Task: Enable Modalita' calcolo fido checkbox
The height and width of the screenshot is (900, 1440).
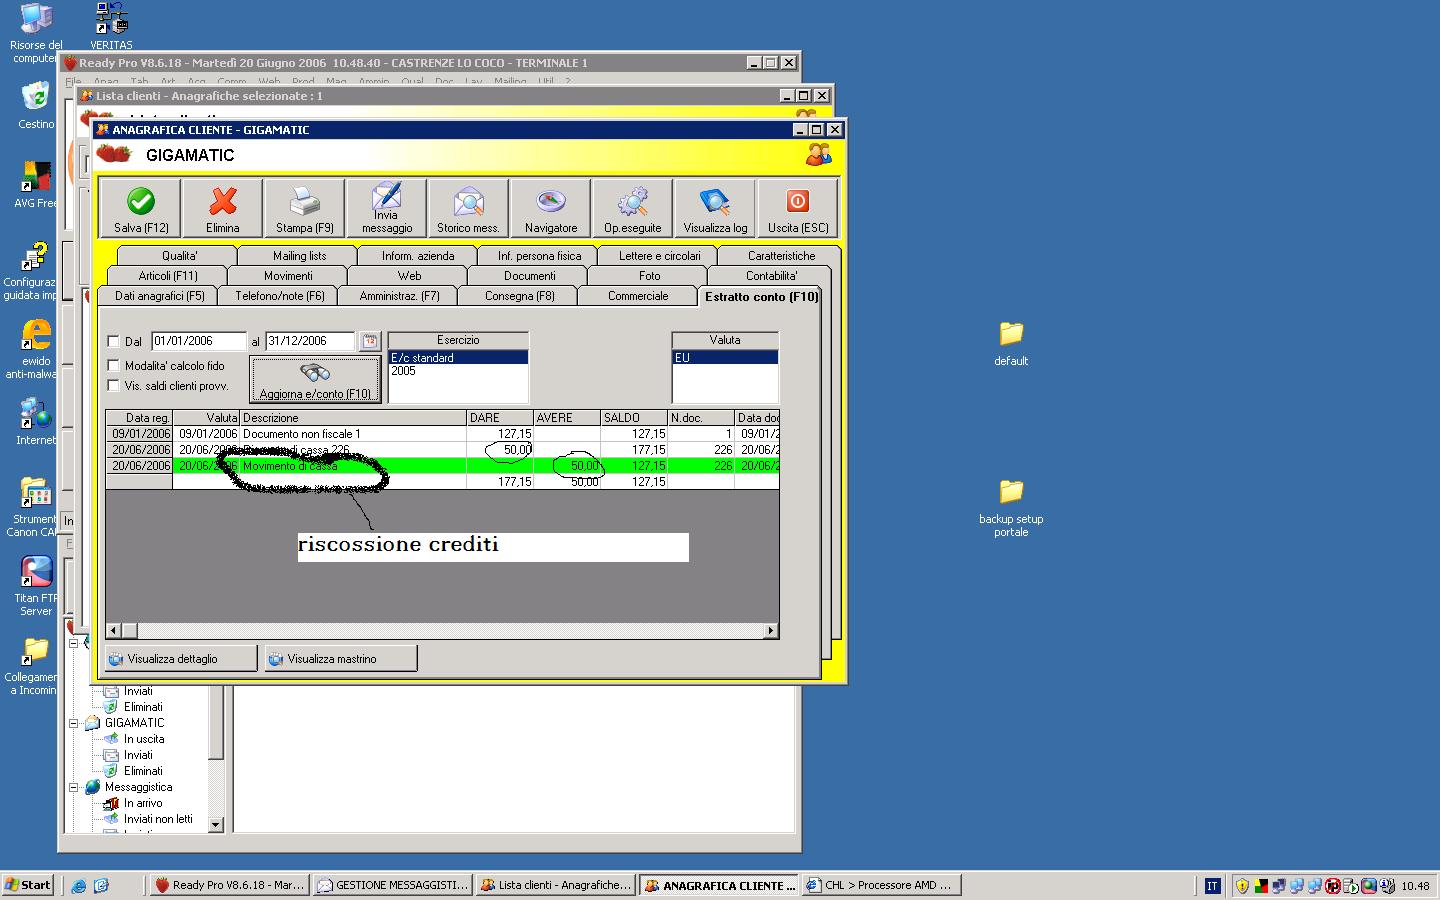Action: [x=113, y=366]
